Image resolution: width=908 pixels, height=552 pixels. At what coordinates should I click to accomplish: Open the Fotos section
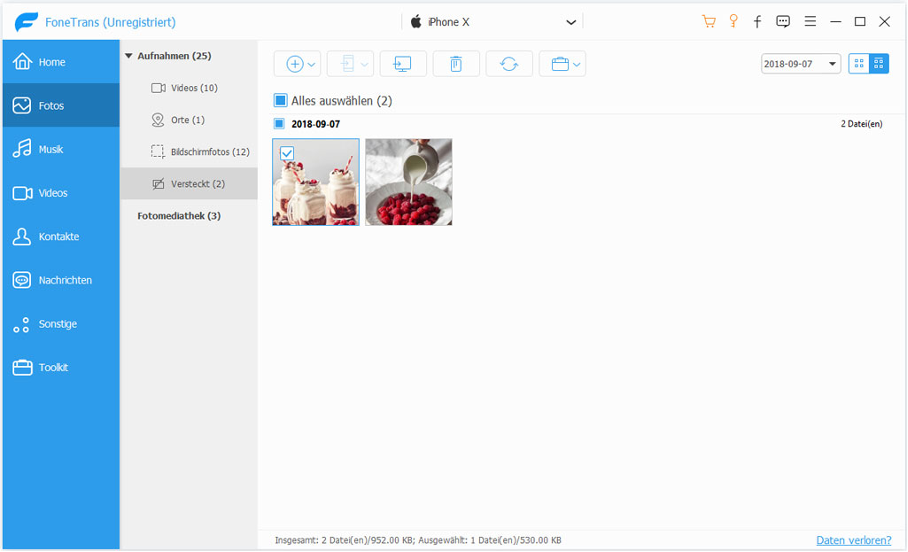(61, 105)
